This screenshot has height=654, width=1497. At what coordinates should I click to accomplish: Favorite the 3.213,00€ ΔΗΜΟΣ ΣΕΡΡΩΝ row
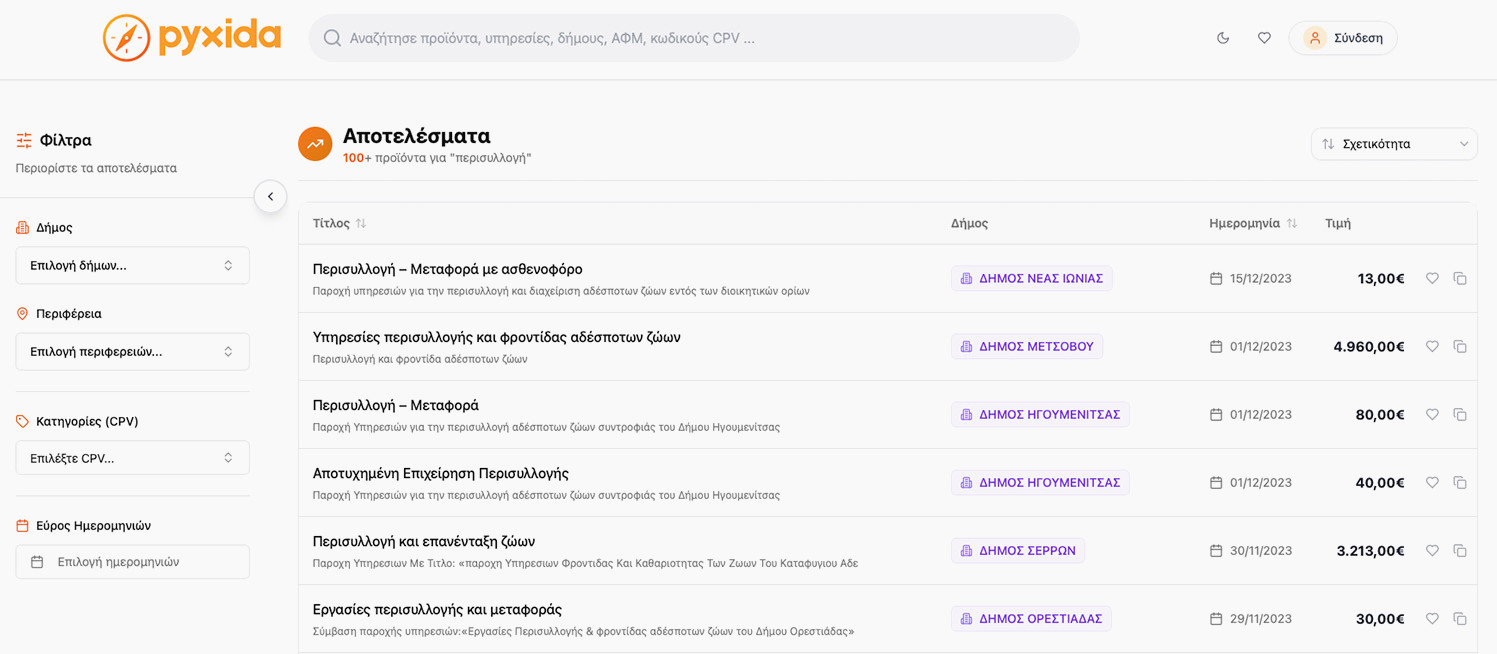[x=1432, y=551]
